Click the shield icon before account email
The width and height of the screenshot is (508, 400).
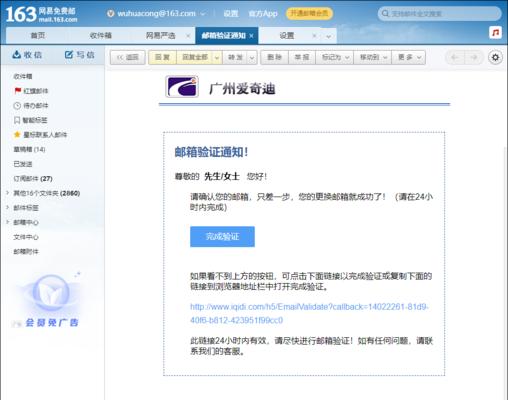(x=111, y=14)
